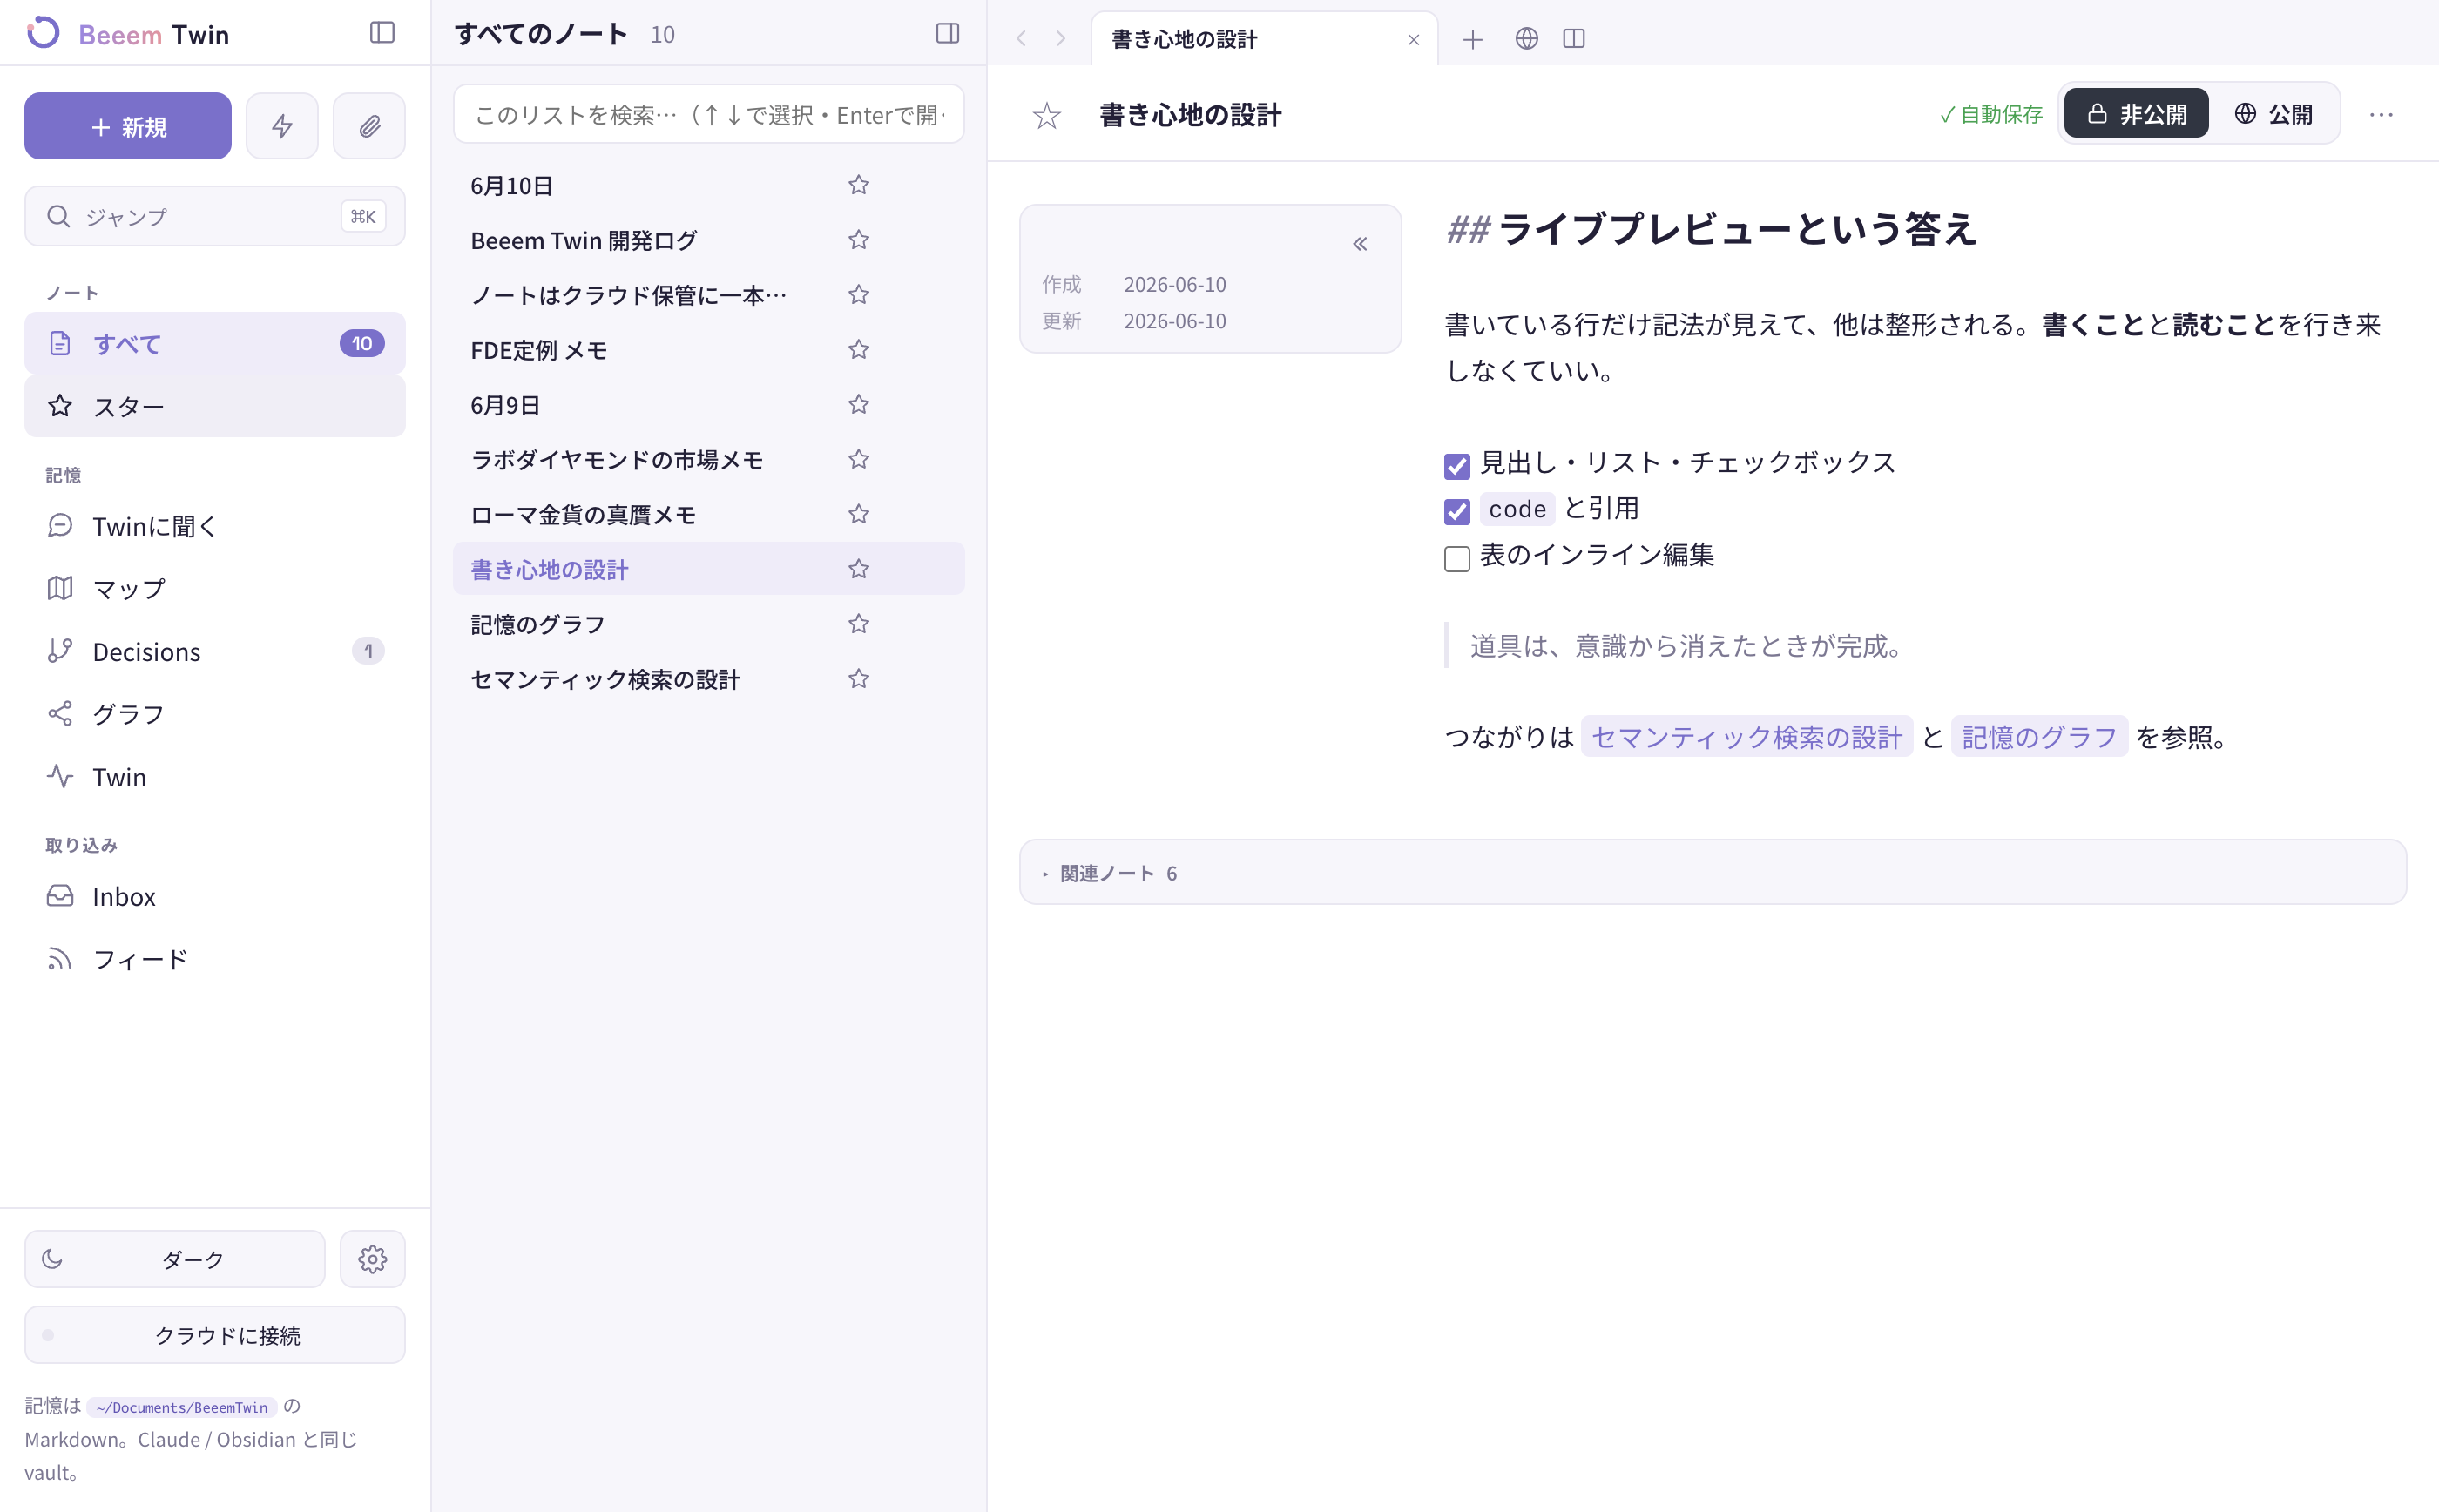Open the 6月9日 note

coord(708,405)
